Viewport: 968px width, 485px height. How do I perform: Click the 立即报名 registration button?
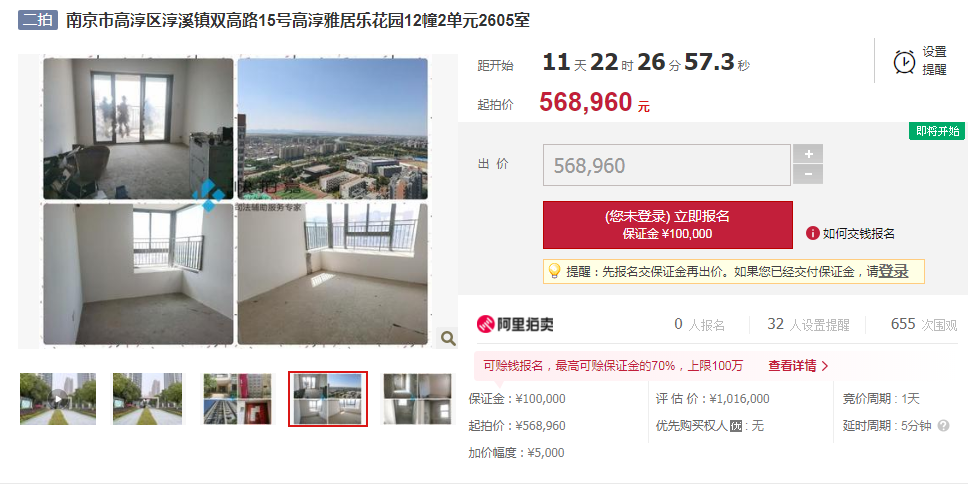667,225
